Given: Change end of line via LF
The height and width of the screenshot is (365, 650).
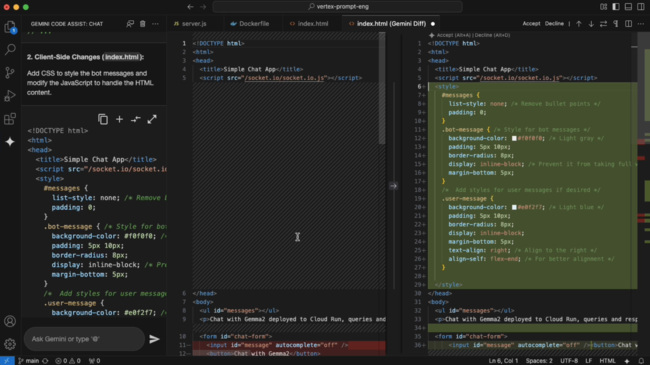Looking at the screenshot, I should click(x=588, y=361).
